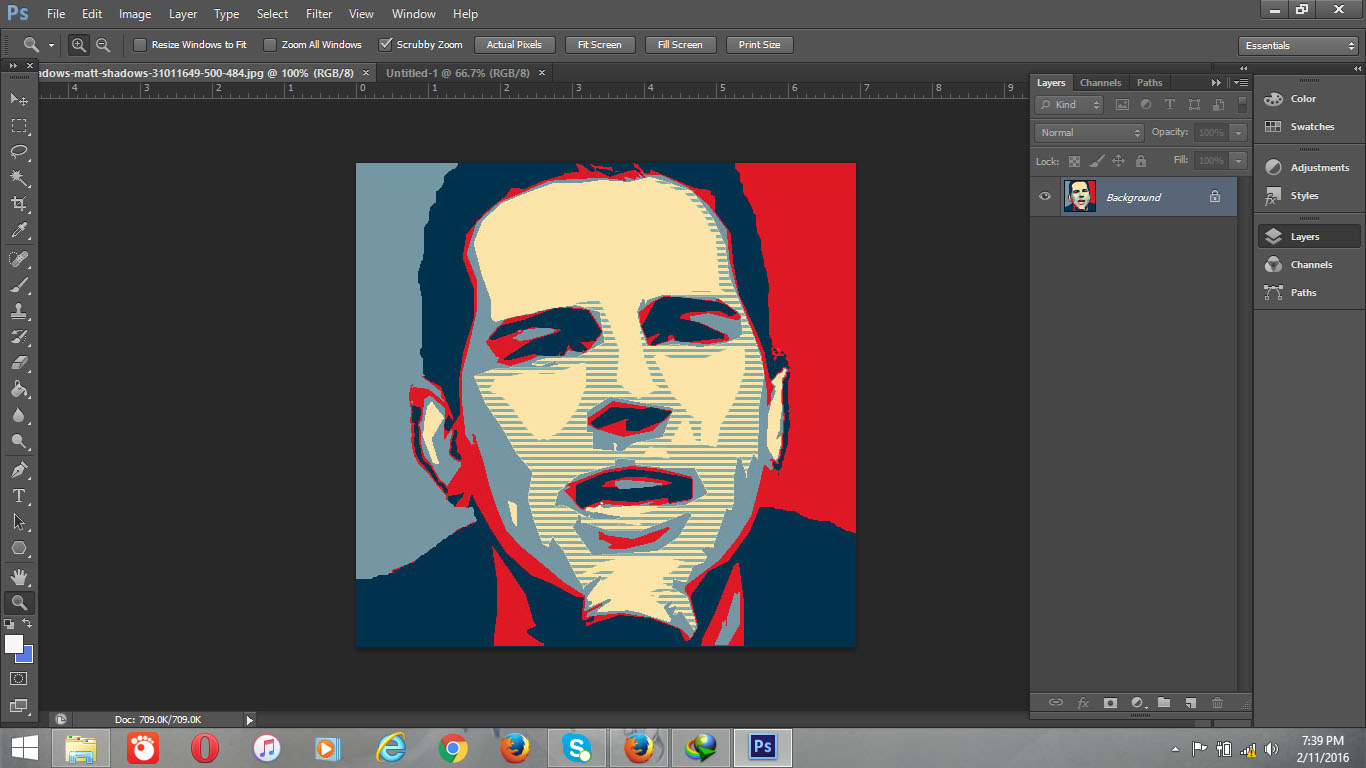Select the Paint Bucket tool
This screenshot has height=768, width=1366.
coord(19,389)
